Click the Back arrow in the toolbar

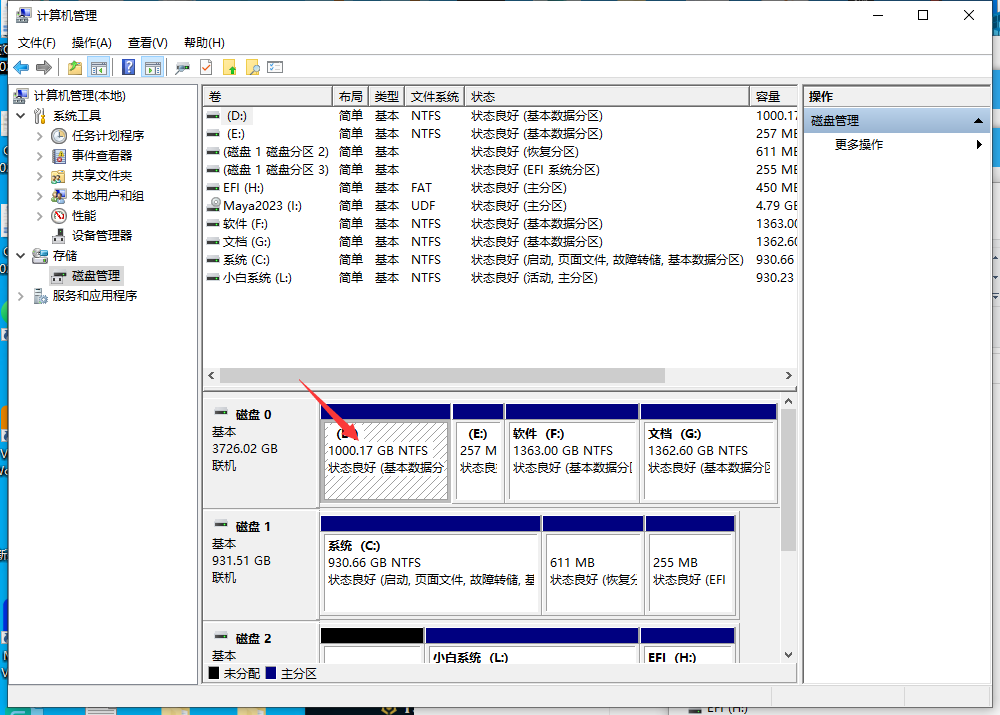point(21,67)
